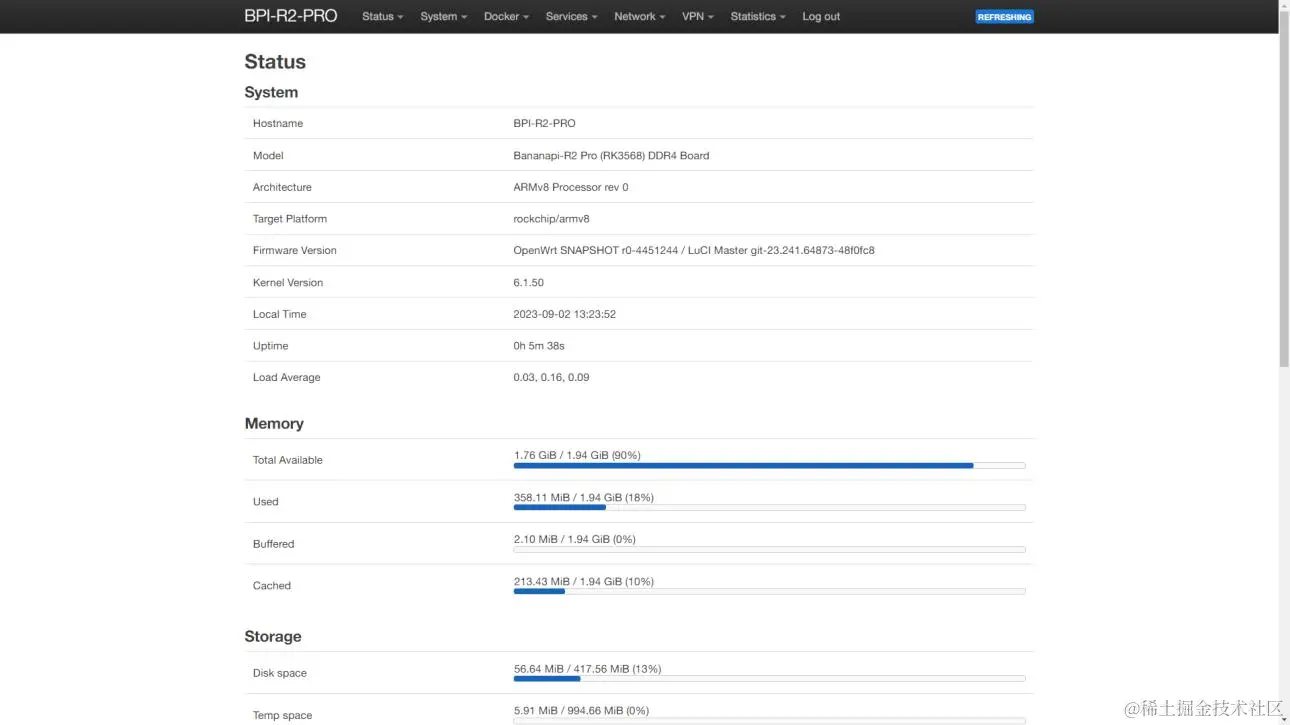The image size is (1290, 725).
Task: Click the Total Available memory progress bar
Action: click(769, 466)
